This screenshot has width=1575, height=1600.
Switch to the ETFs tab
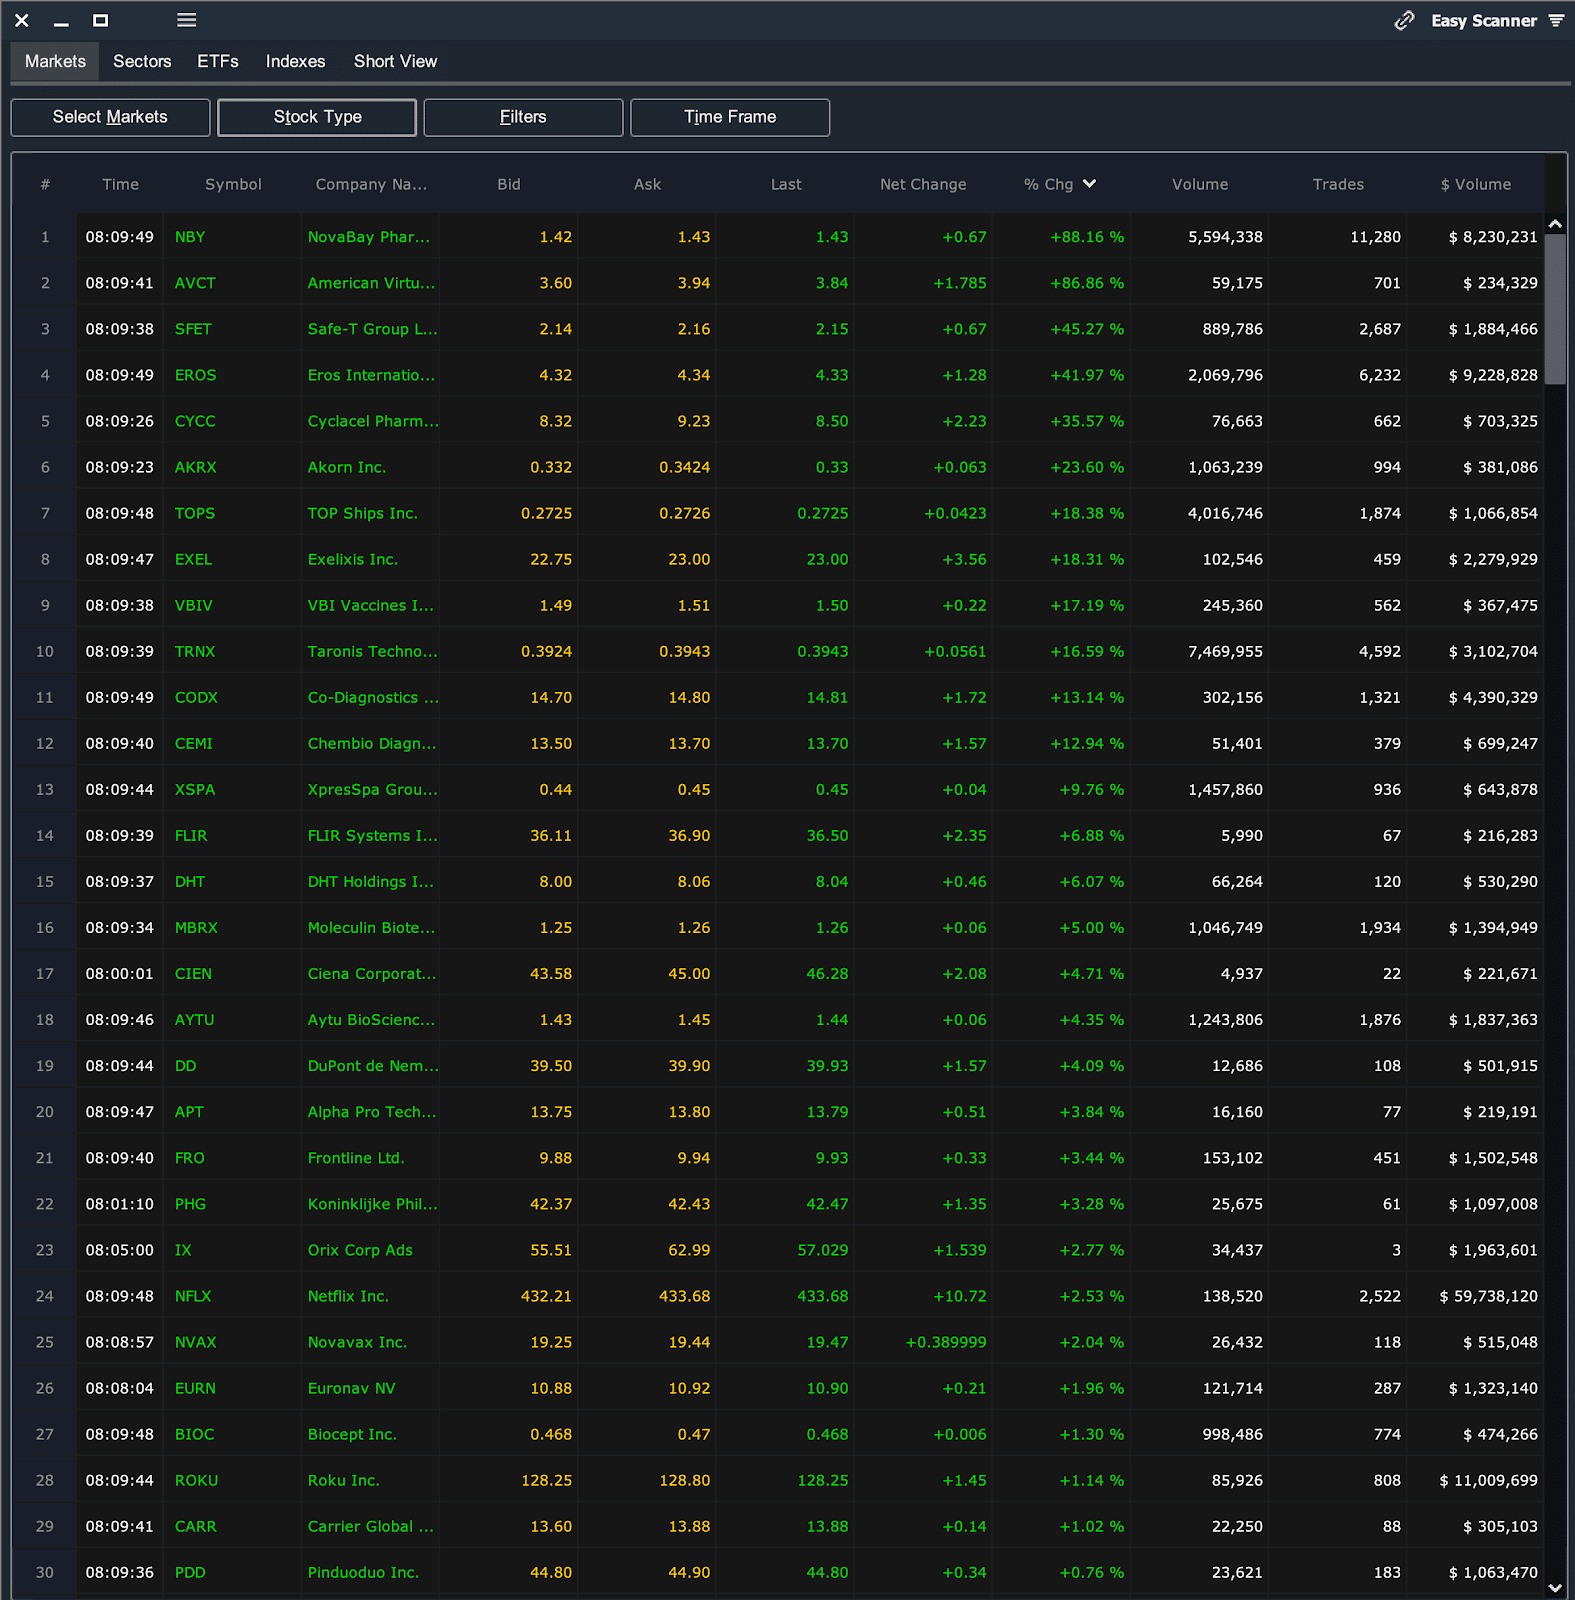tap(218, 61)
